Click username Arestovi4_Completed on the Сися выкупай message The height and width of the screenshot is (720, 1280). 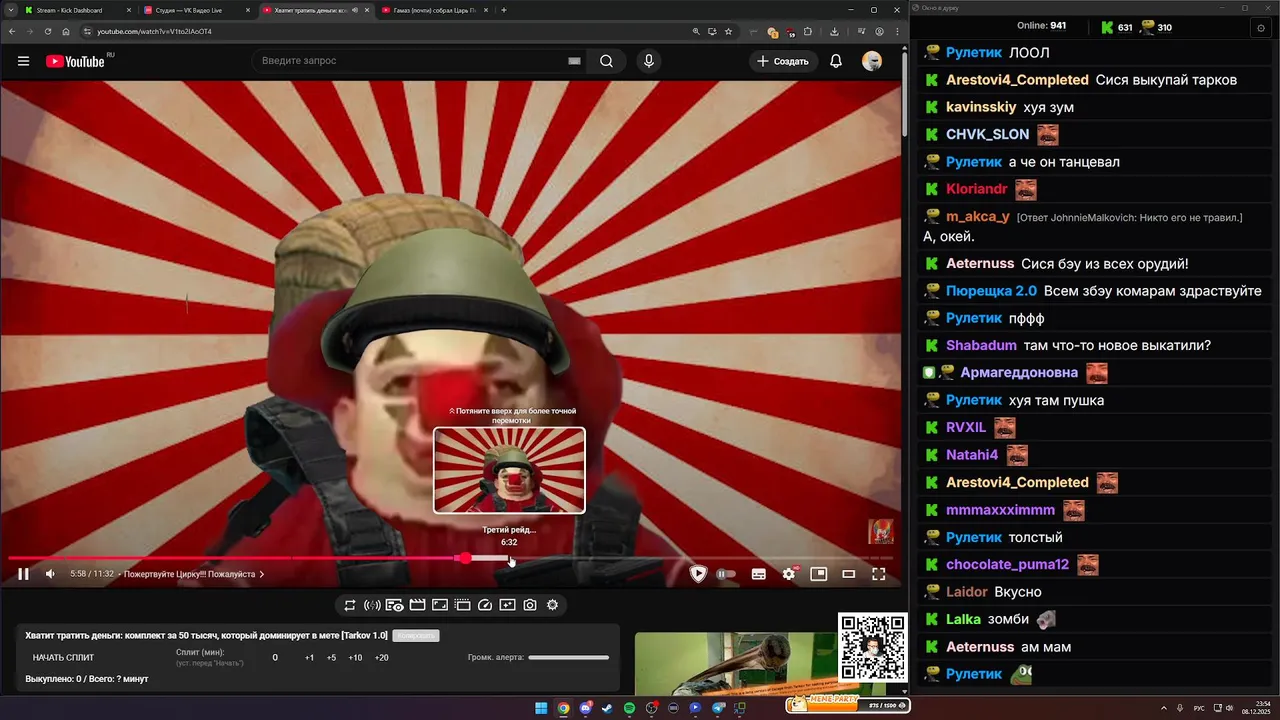[x=1017, y=80]
